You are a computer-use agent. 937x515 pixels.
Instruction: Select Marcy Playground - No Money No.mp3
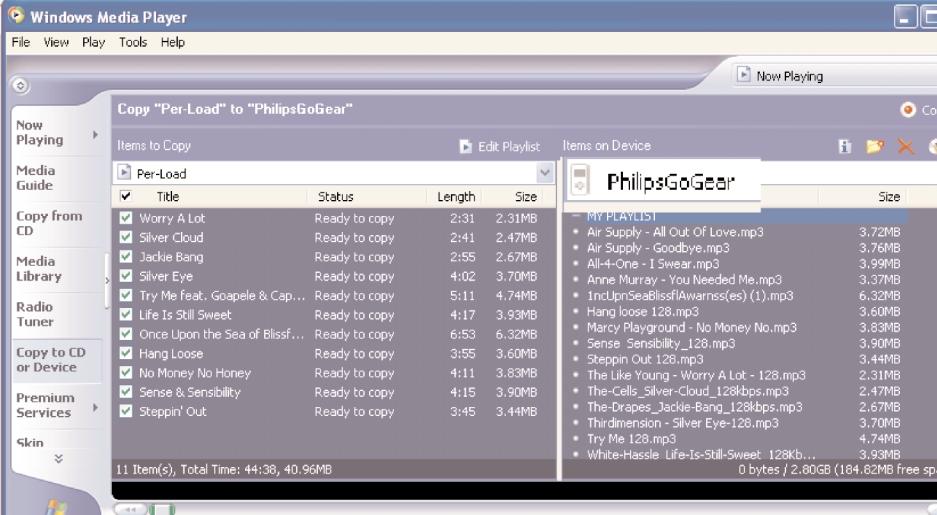(692, 327)
